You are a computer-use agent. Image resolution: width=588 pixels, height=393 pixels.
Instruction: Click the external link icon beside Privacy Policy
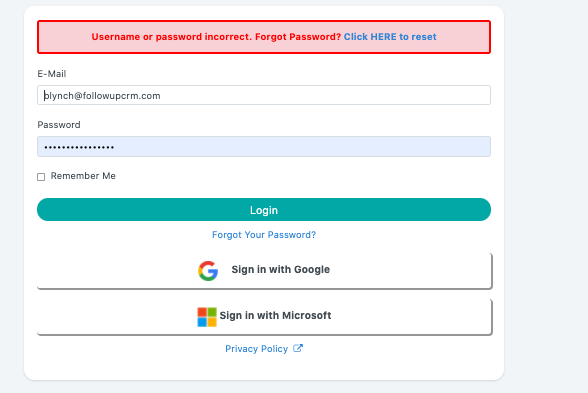298,348
